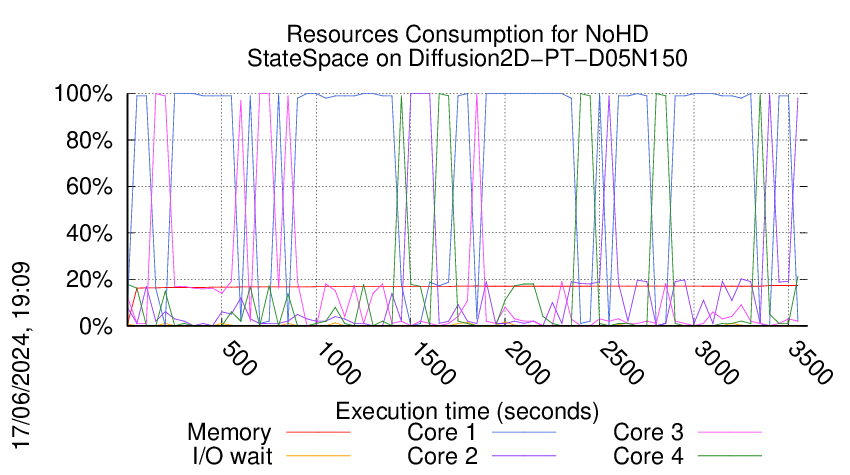Click the 'Memory' legend label

[229, 433]
